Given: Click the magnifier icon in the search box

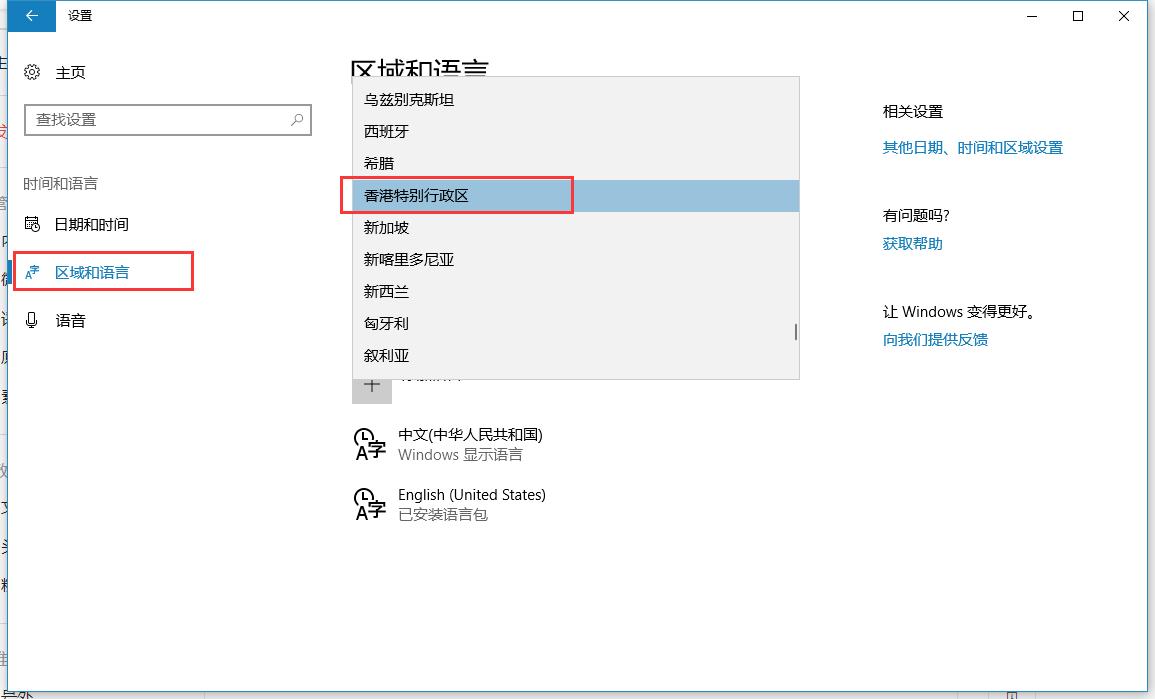Looking at the screenshot, I should point(296,119).
